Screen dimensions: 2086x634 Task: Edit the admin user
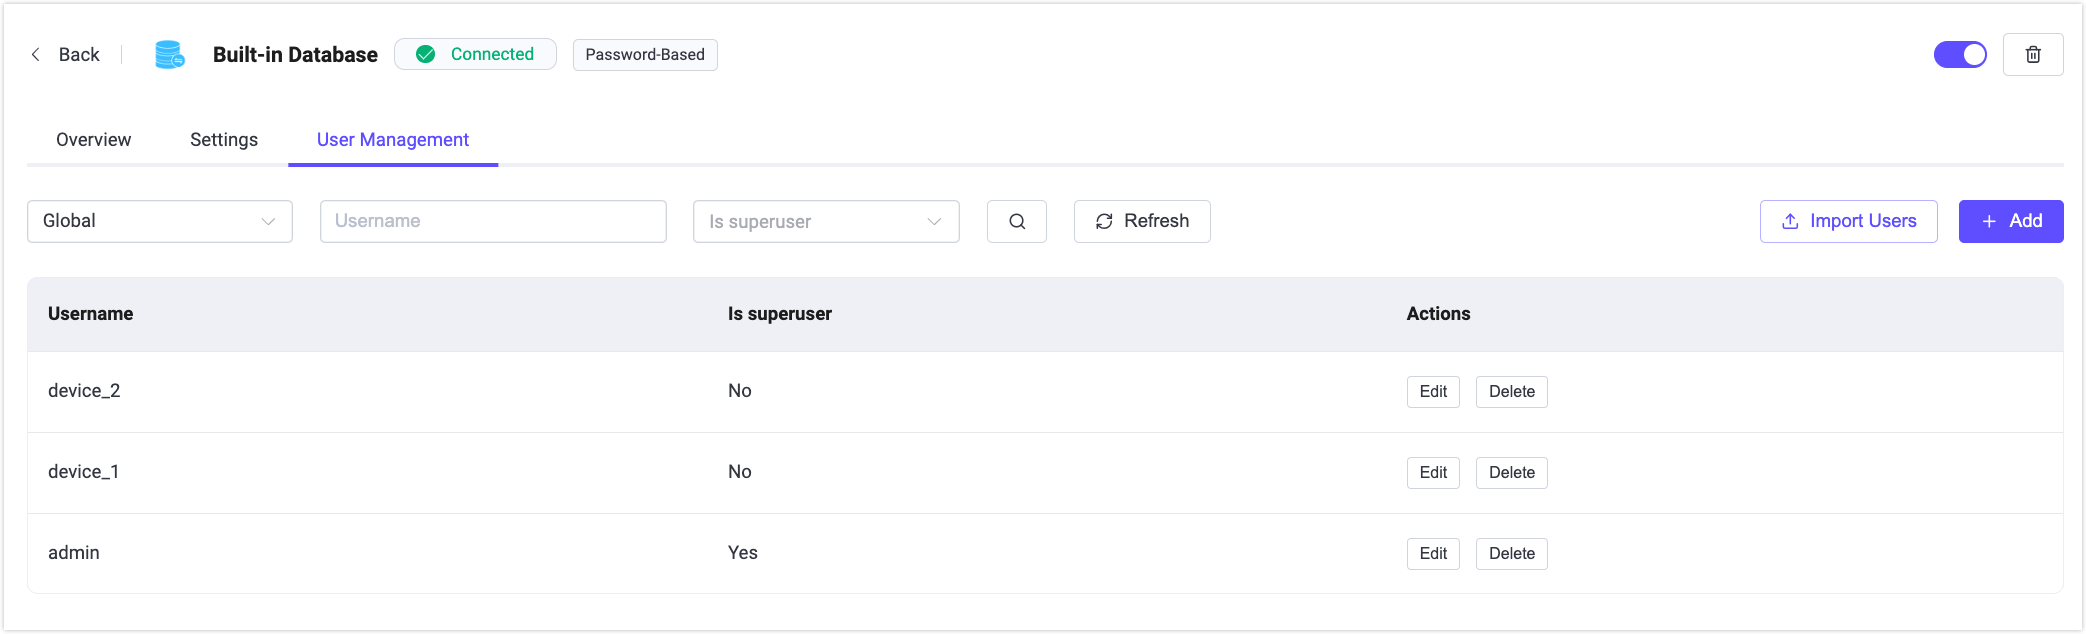[x=1433, y=554]
